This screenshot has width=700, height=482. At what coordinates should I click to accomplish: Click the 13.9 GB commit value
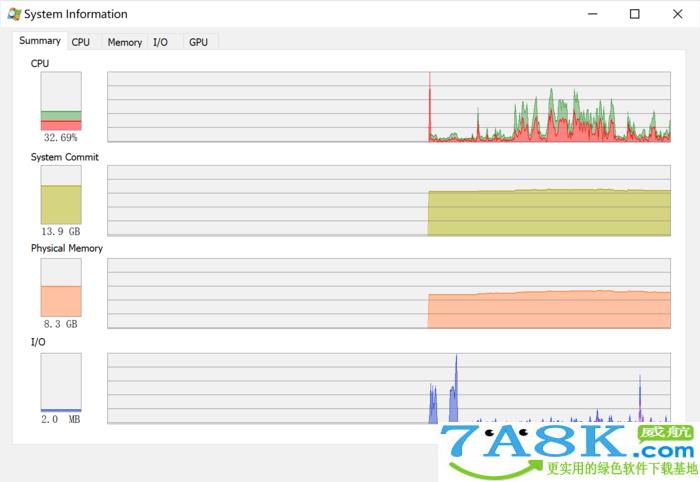(61, 231)
